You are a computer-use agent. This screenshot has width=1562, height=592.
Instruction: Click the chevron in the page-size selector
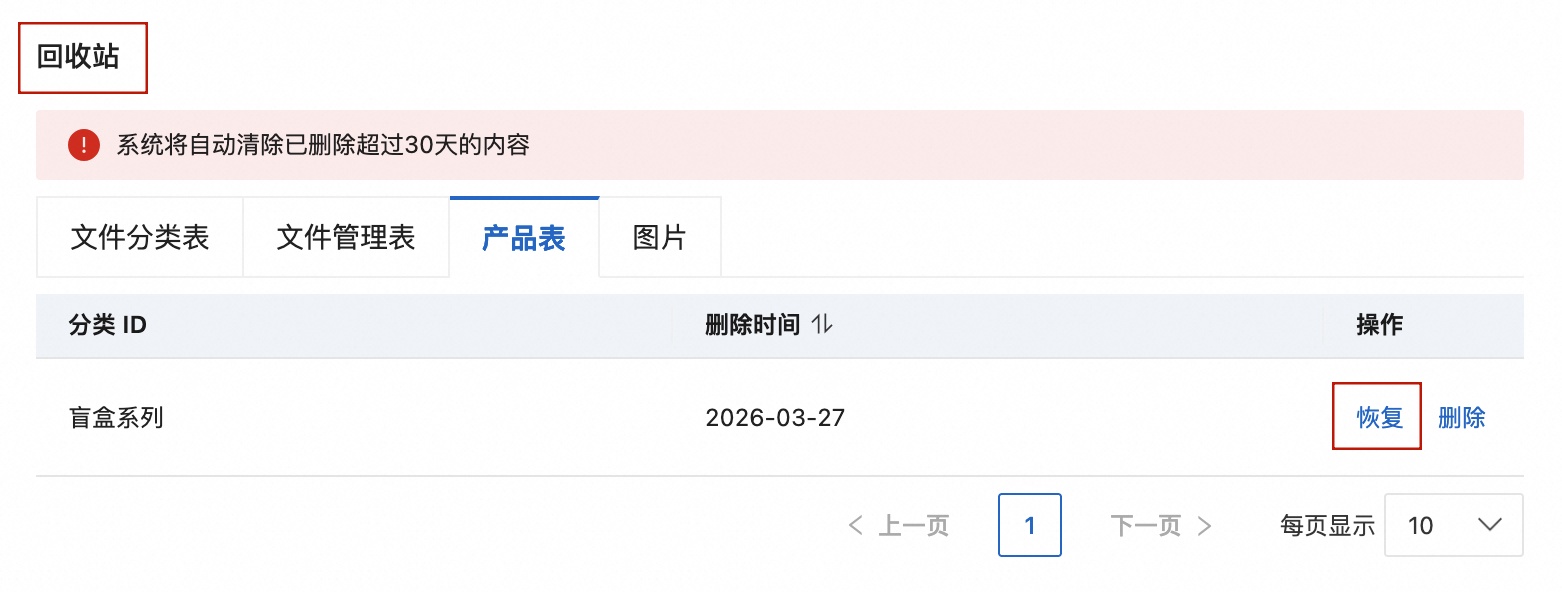pyautogui.click(x=1490, y=525)
